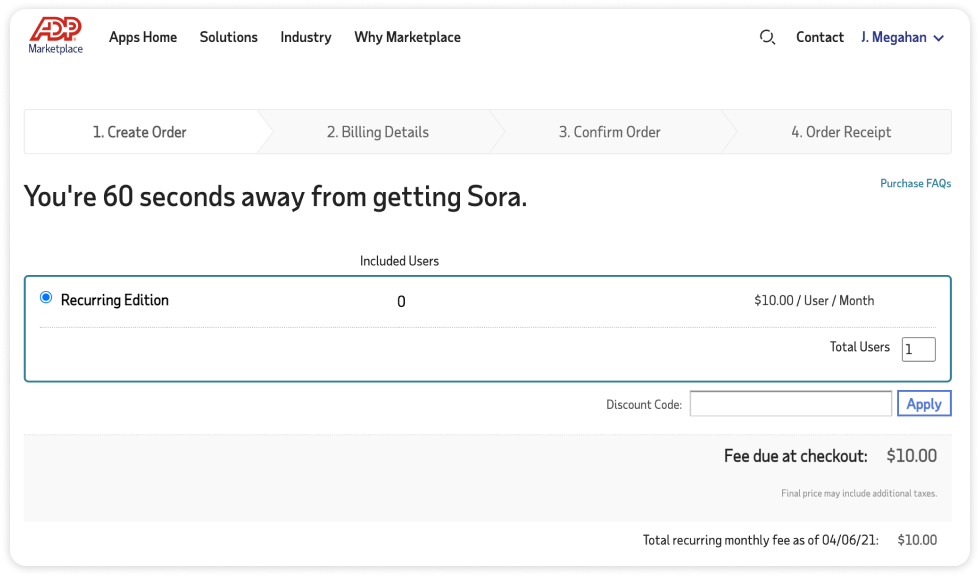
Task: Open the Solutions menu item
Action: [x=228, y=37]
